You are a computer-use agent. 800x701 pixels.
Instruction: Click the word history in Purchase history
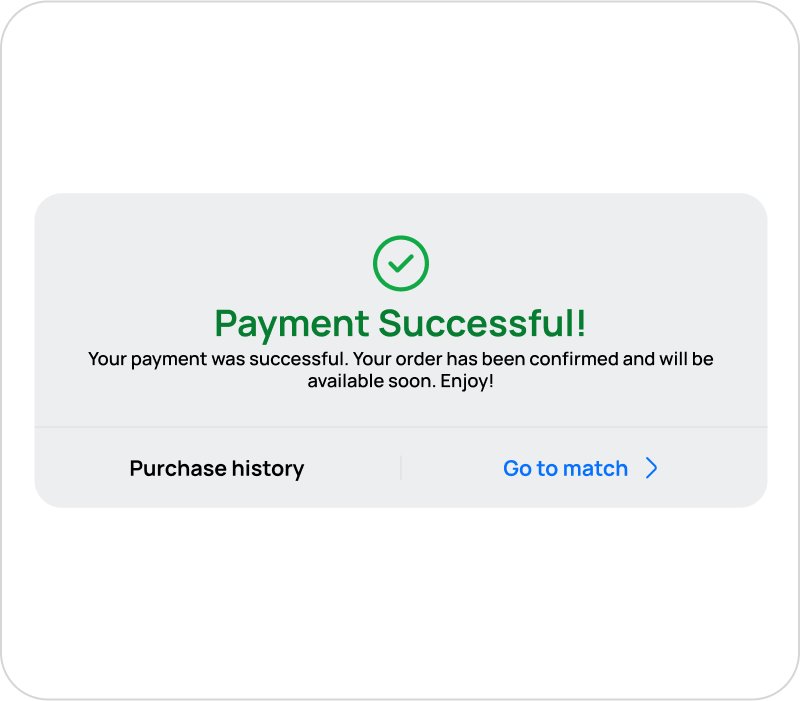(267, 468)
